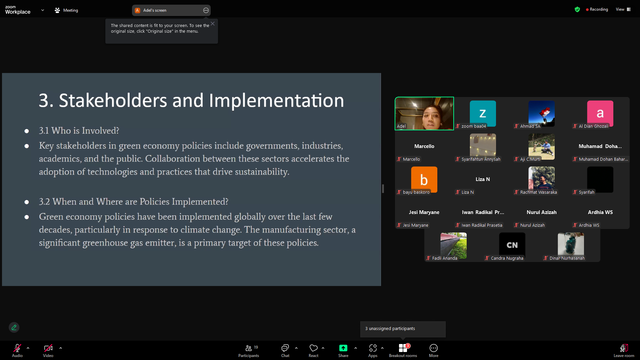Select the Syarifah participant tile
The height and width of the screenshot is (360, 640).
(600, 180)
